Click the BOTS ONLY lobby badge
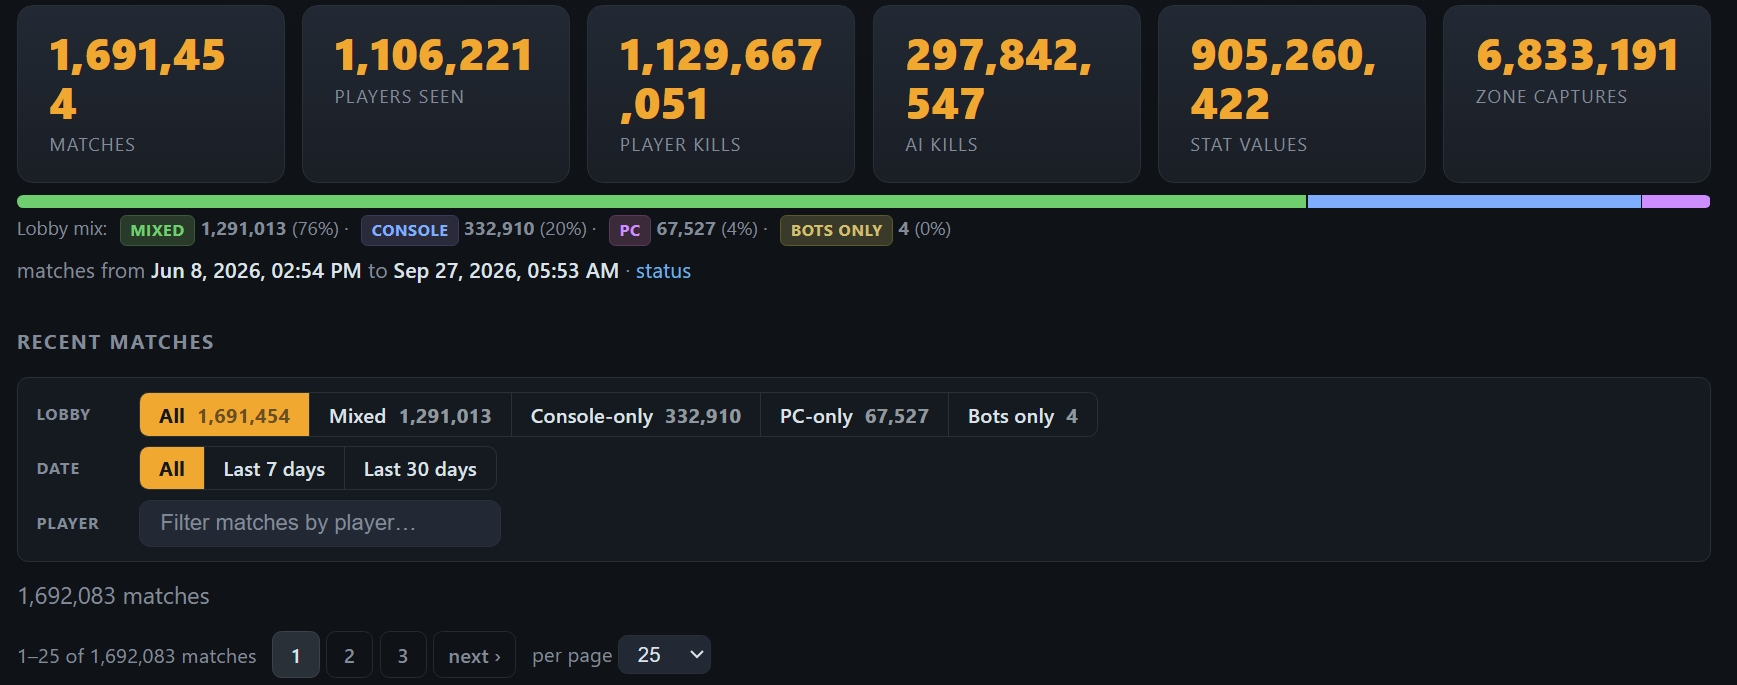 (x=836, y=230)
